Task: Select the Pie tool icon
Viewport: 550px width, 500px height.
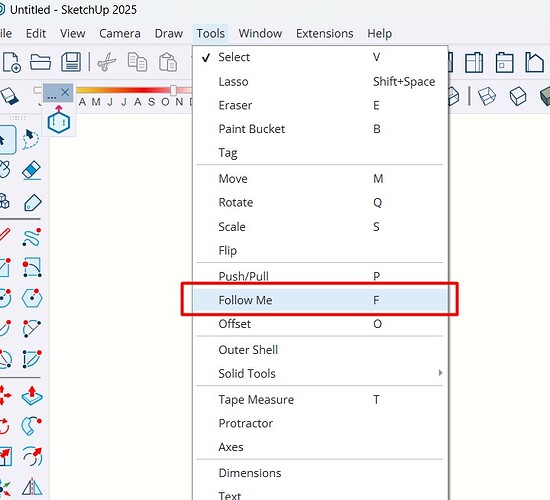Action: (32, 359)
